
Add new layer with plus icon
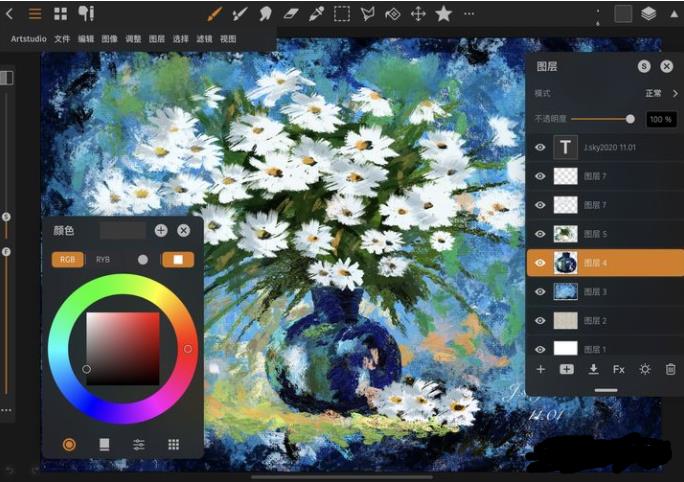(x=540, y=369)
